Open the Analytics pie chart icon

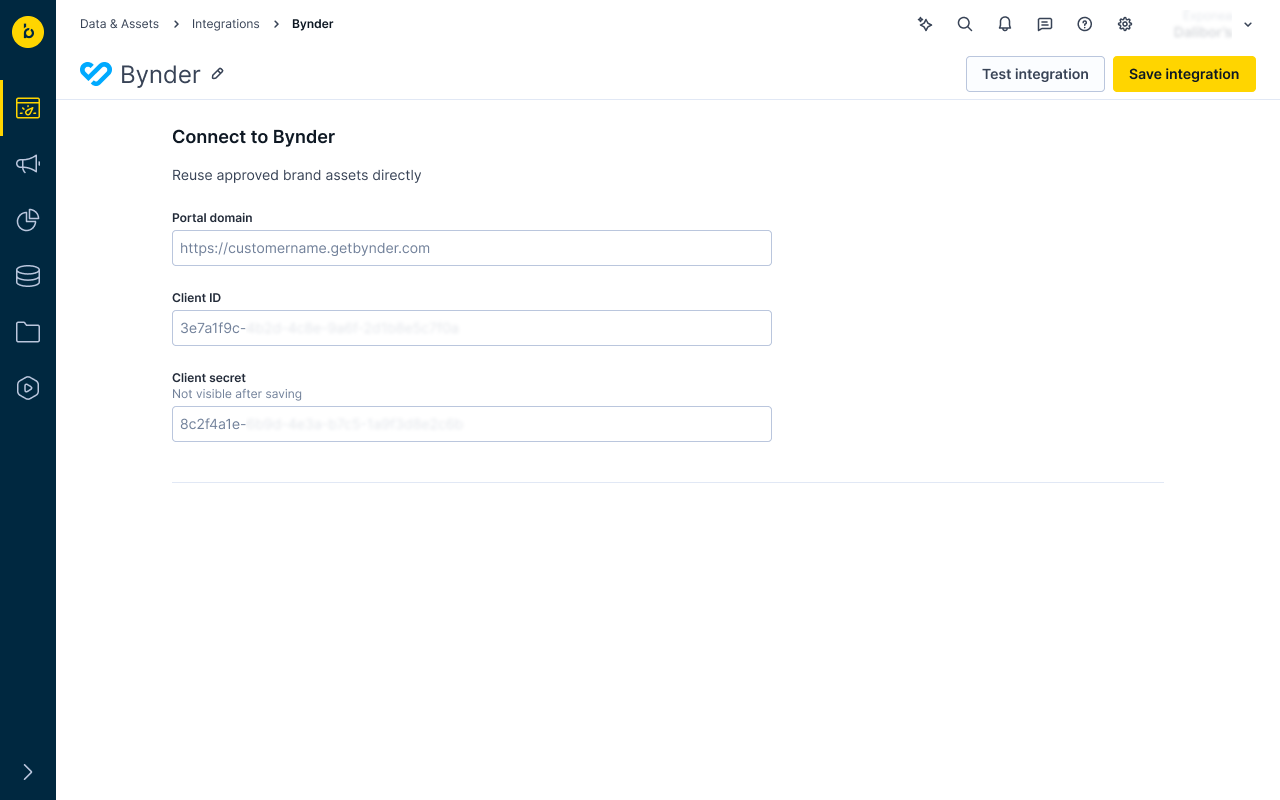click(x=28, y=220)
